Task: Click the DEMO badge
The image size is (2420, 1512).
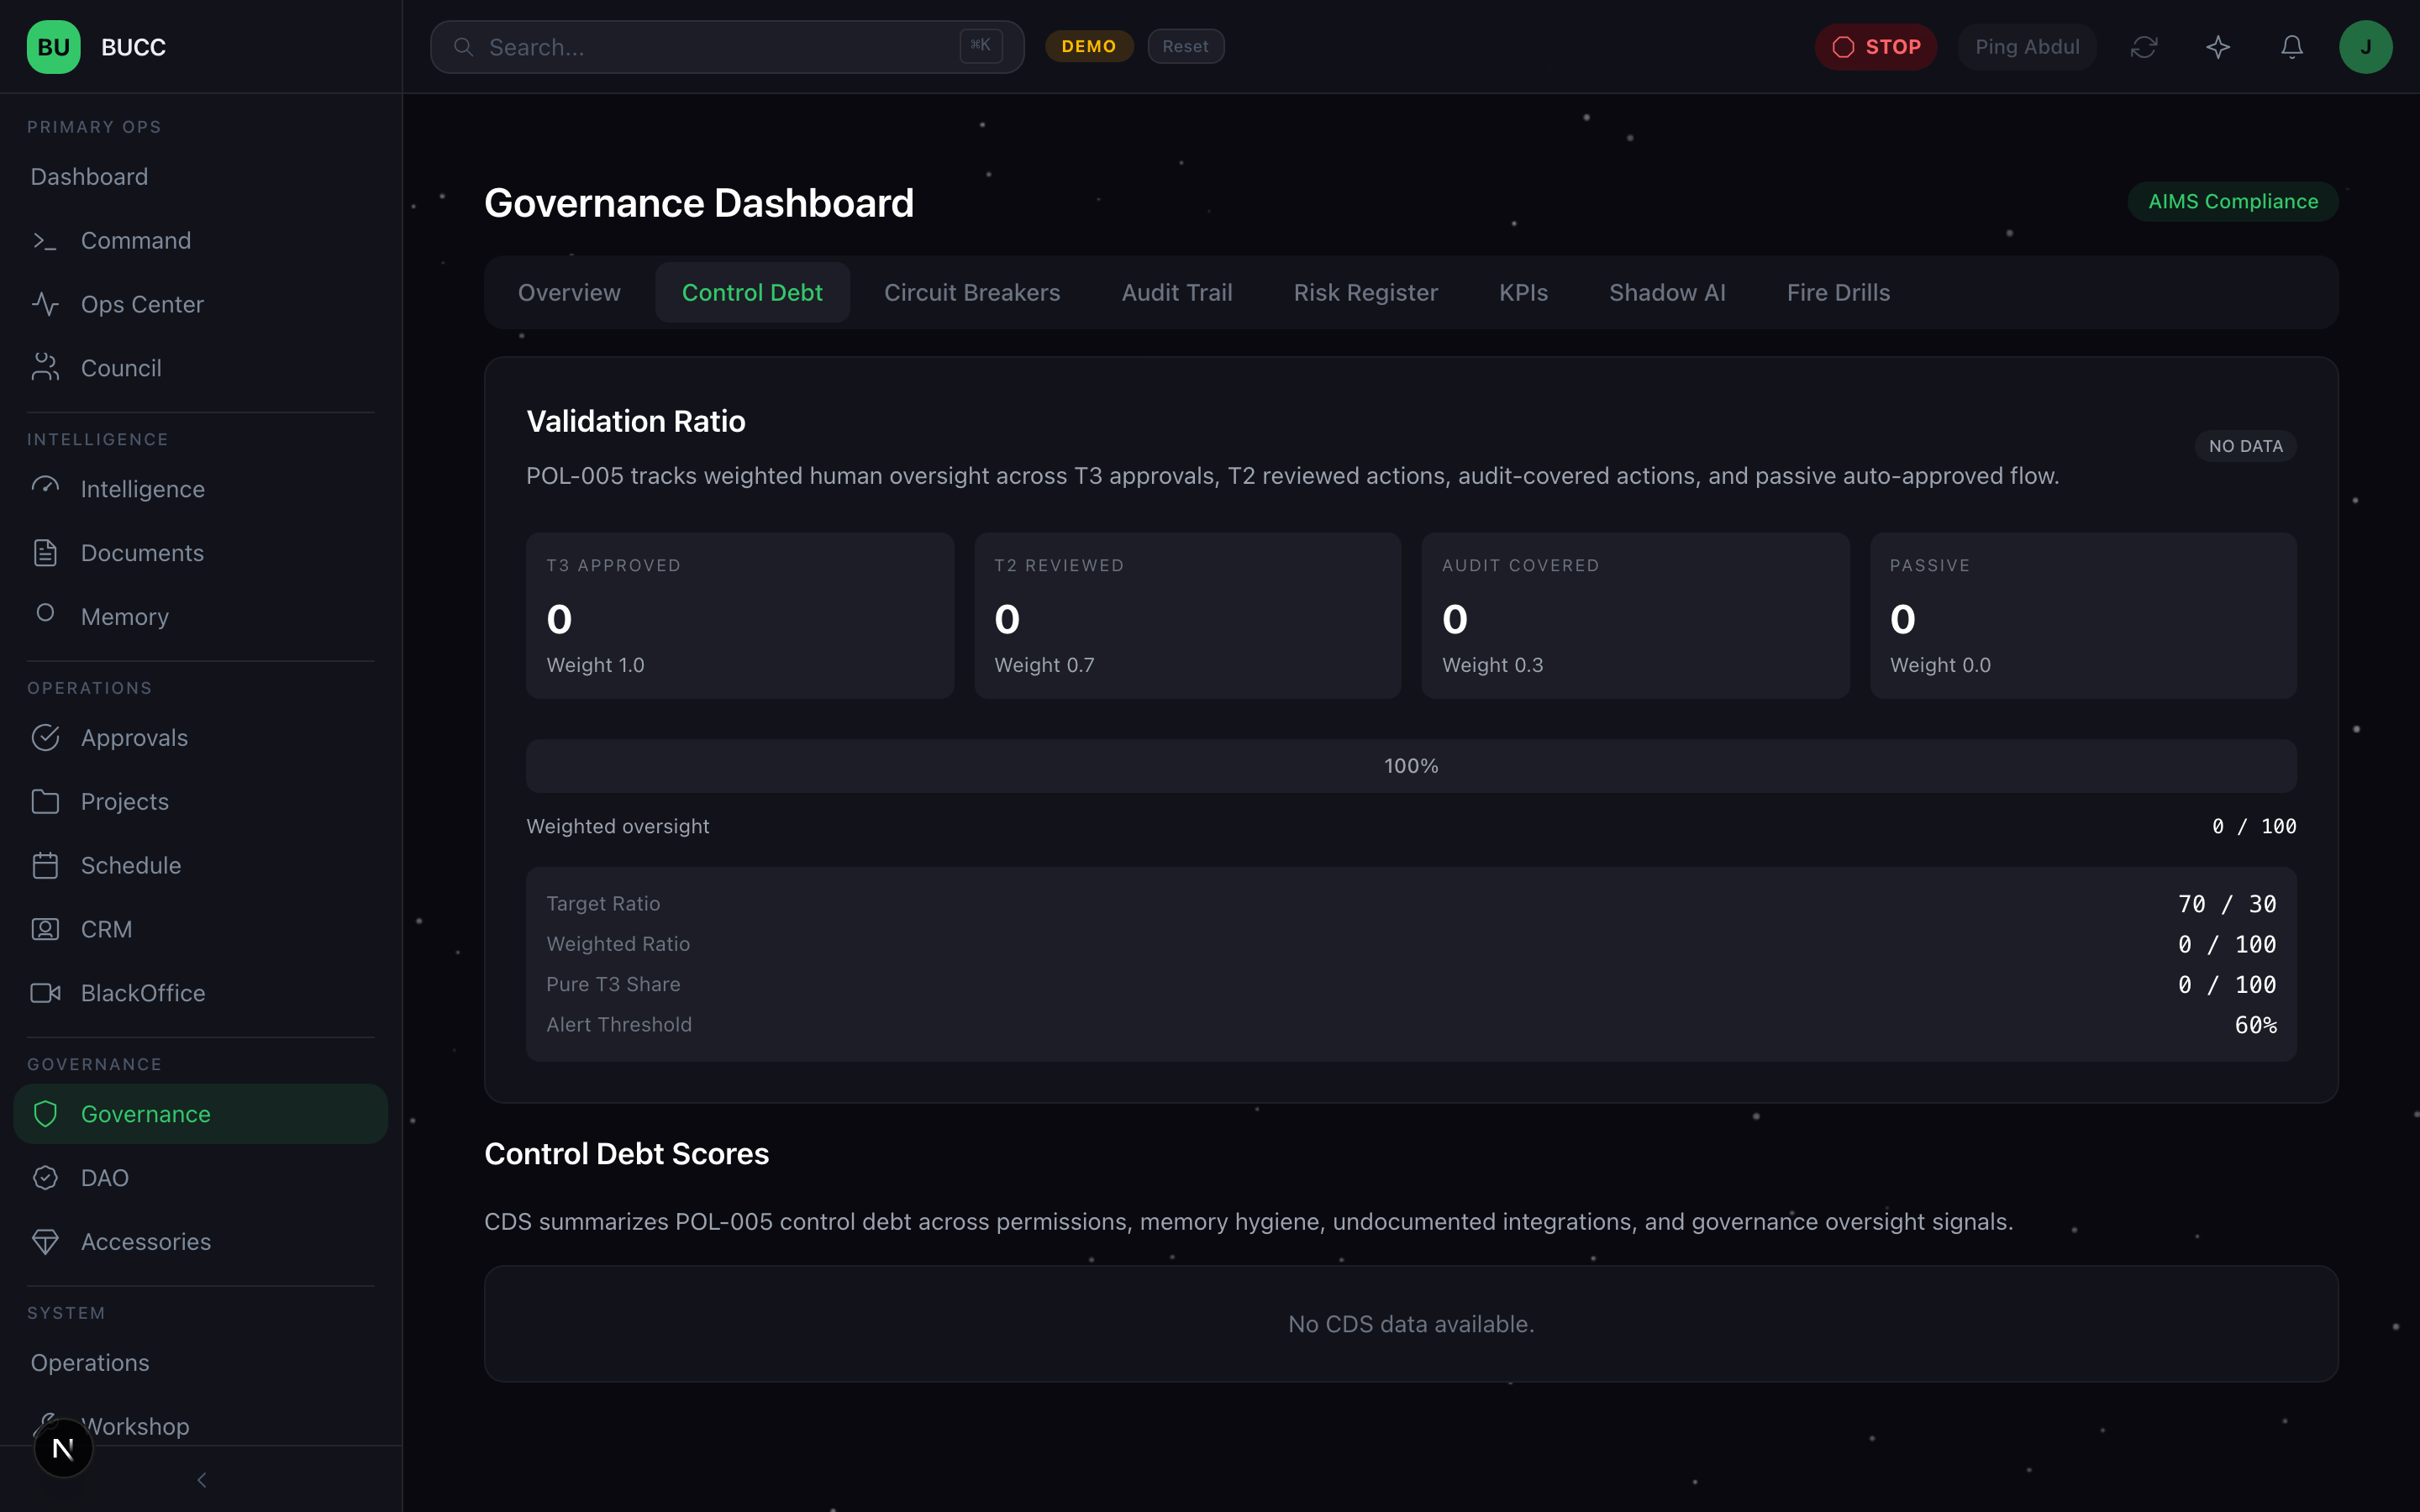Action: coord(1089,47)
